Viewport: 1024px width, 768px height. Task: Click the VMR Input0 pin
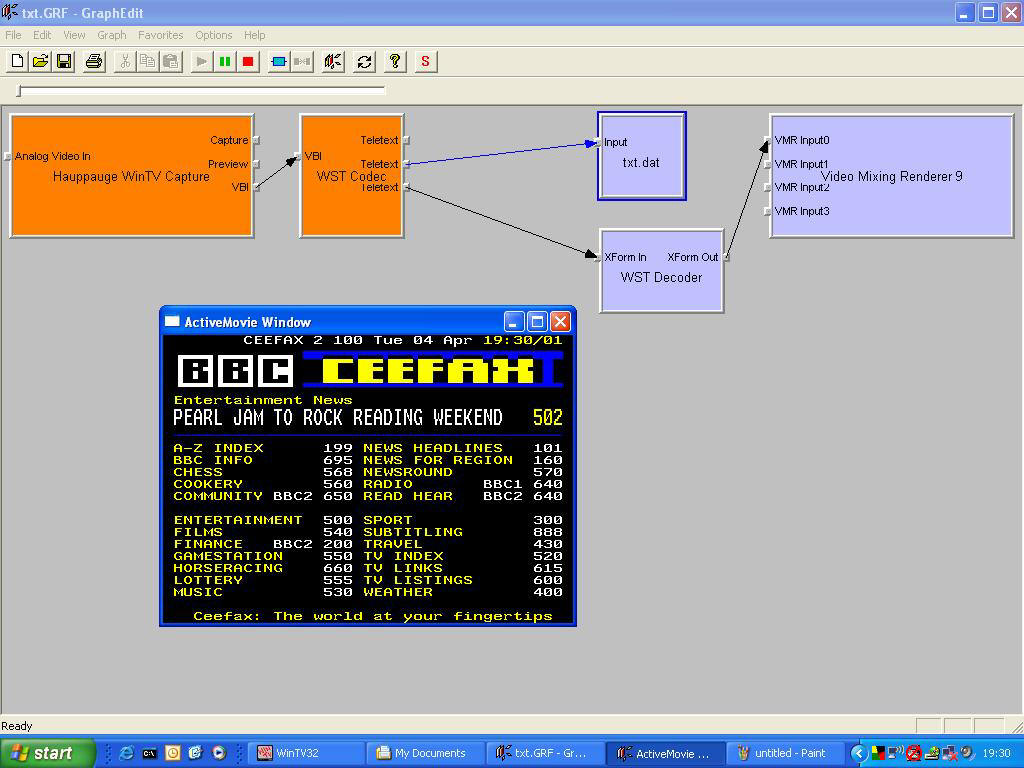[x=768, y=140]
